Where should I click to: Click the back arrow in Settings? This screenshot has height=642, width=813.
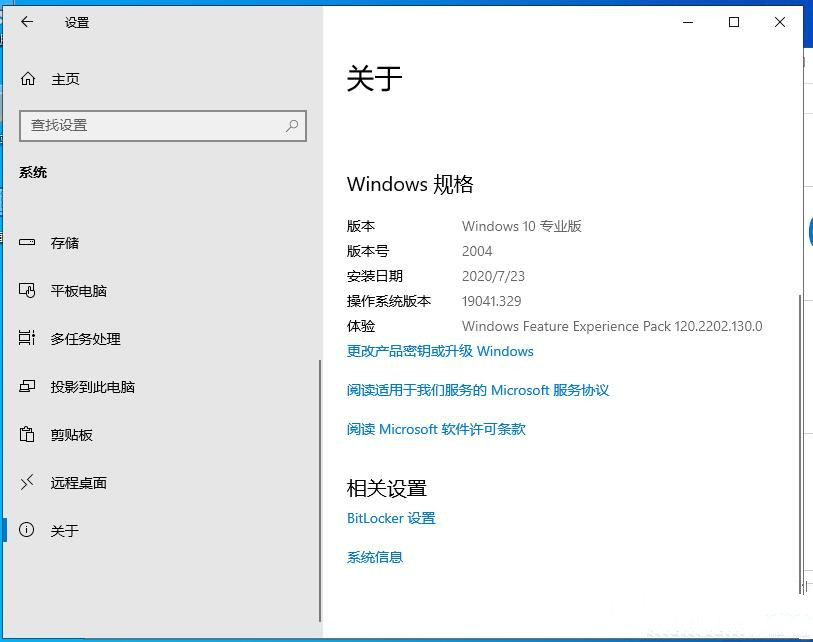click(27, 22)
